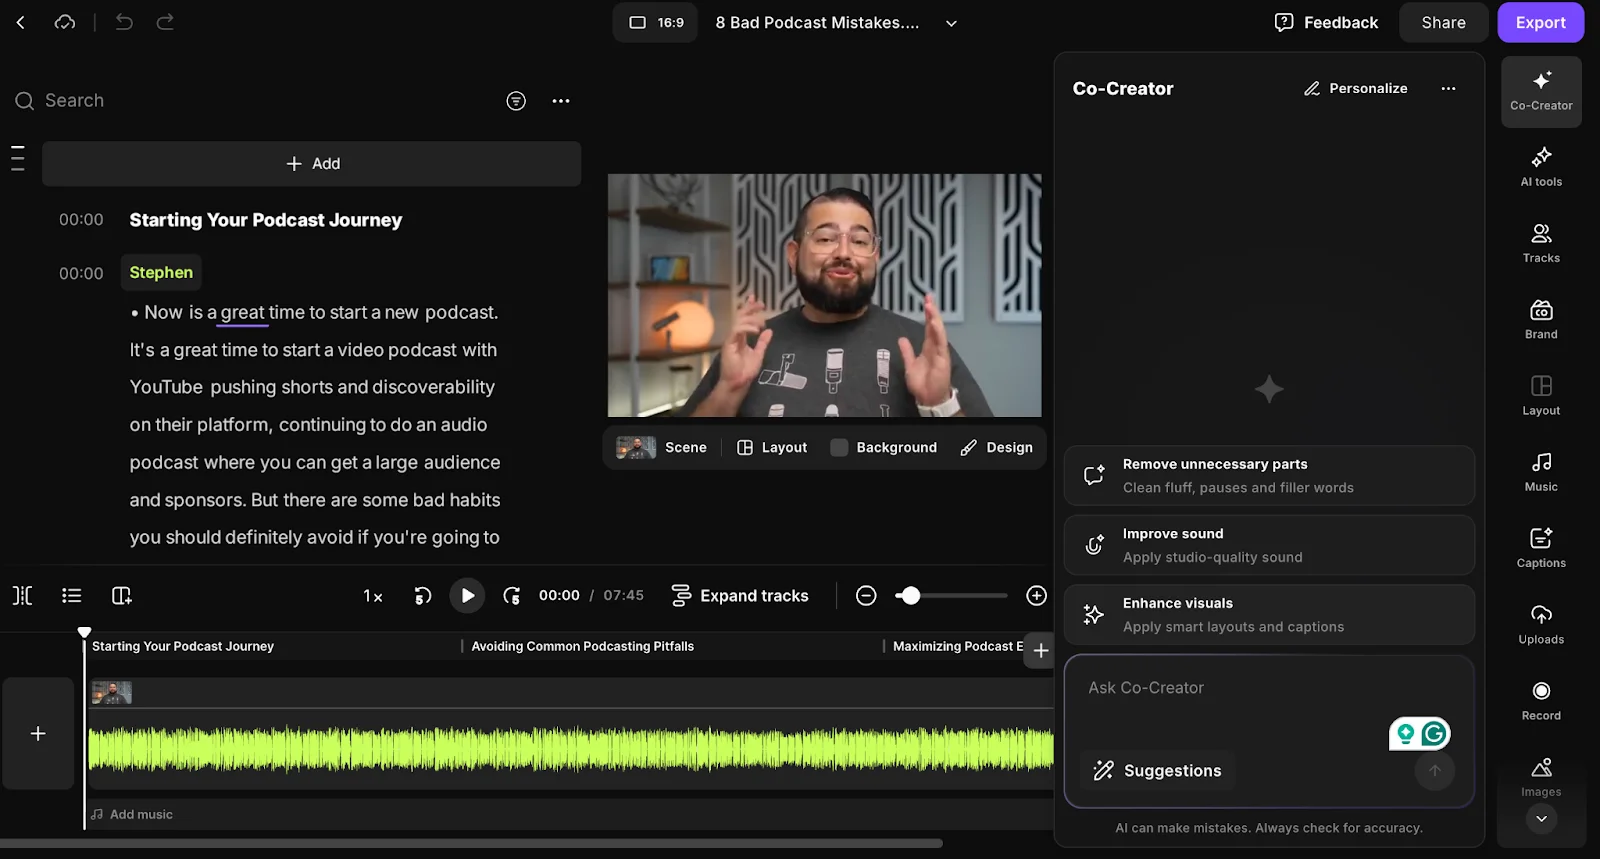Click the timeline zoom slider handle
Image resolution: width=1600 pixels, height=859 pixels.
909,595
